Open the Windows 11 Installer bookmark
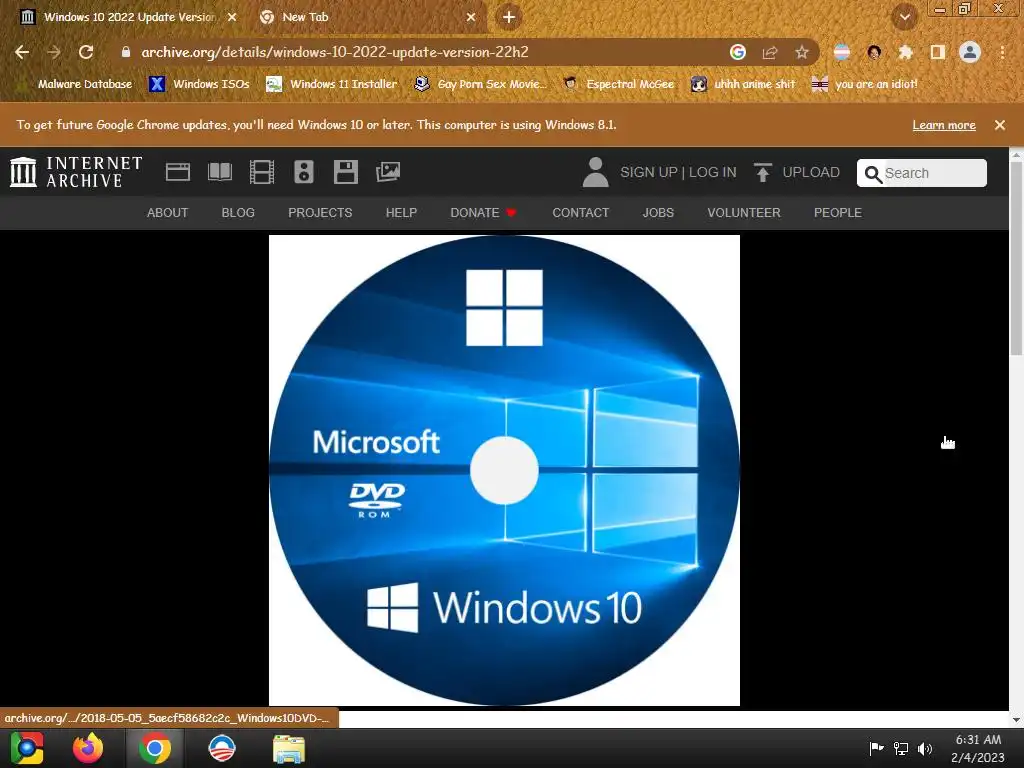This screenshot has height=768, width=1024. [x=332, y=84]
